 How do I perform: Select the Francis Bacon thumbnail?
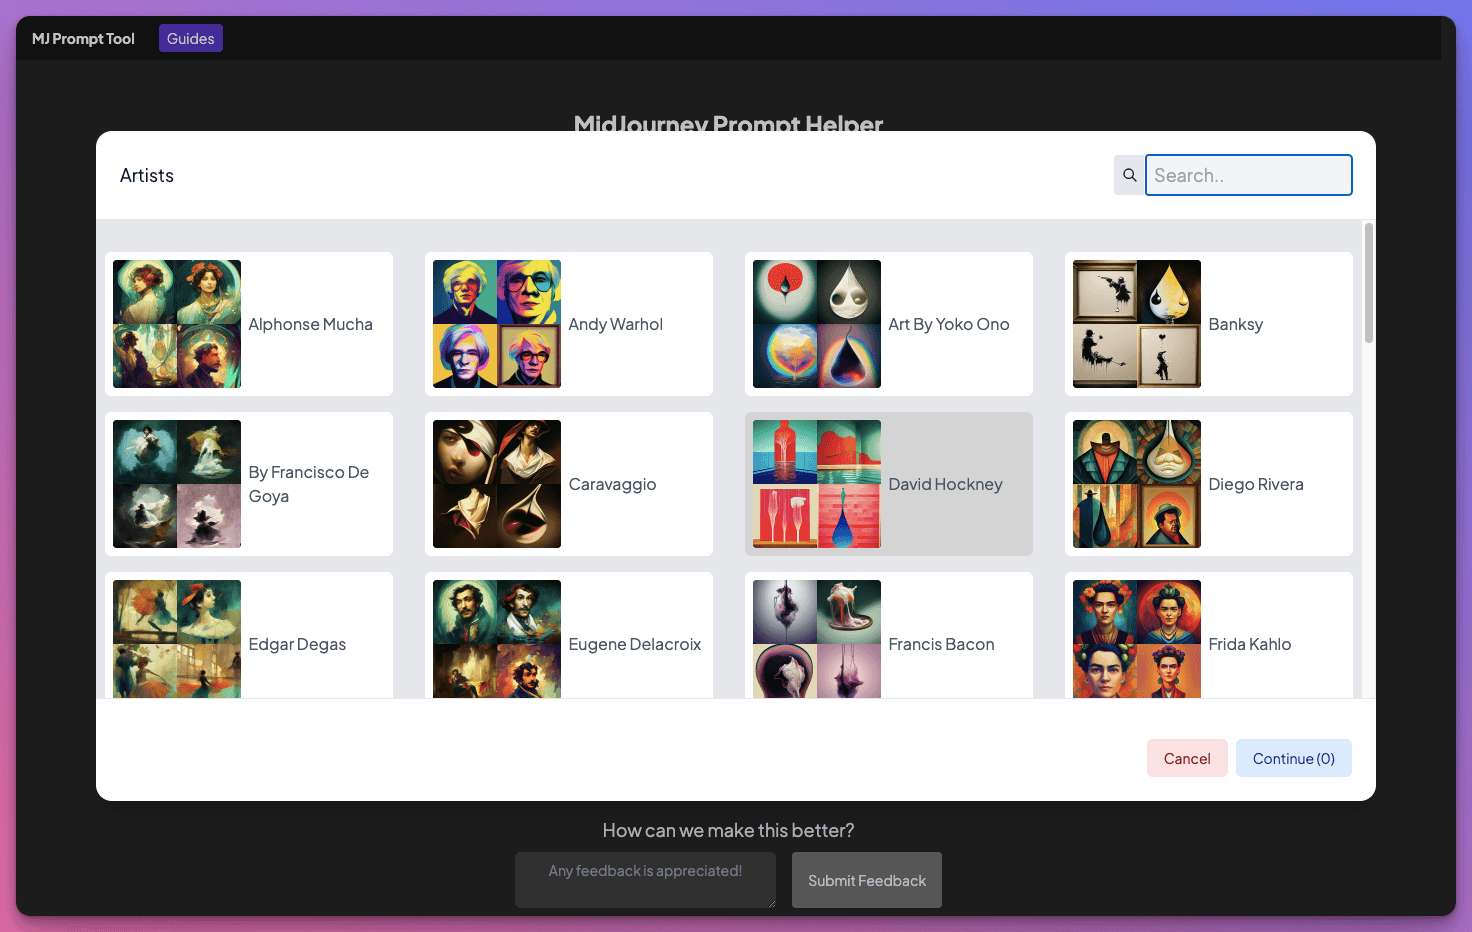coord(817,639)
